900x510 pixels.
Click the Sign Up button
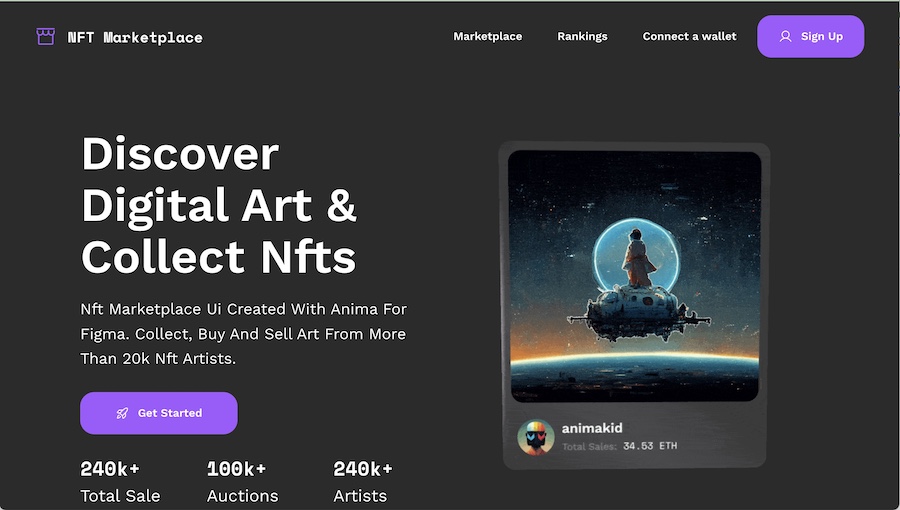click(x=810, y=36)
